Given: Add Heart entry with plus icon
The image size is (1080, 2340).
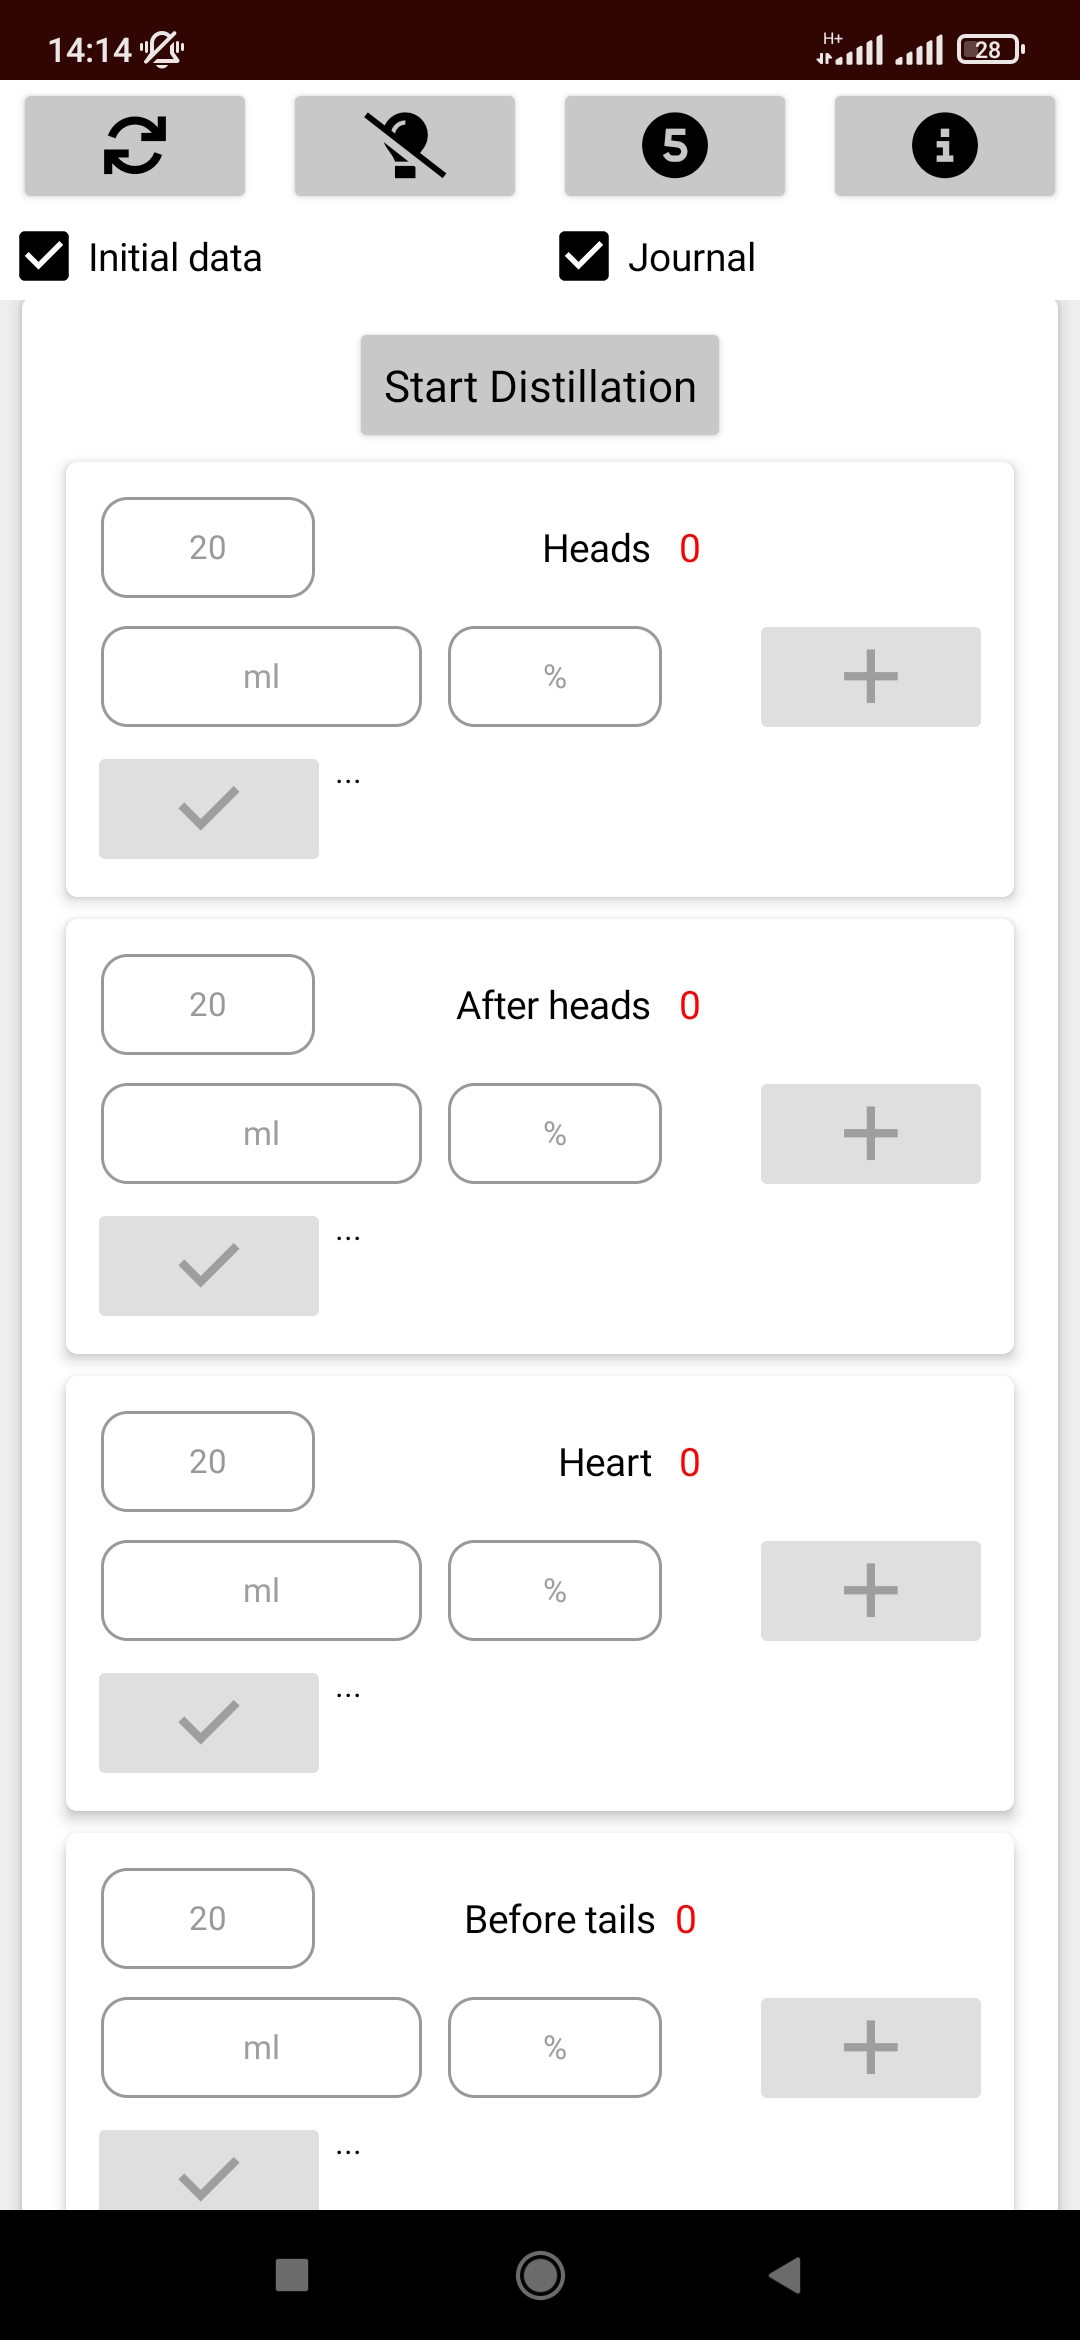Looking at the screenshot, I should point(871,1591).
